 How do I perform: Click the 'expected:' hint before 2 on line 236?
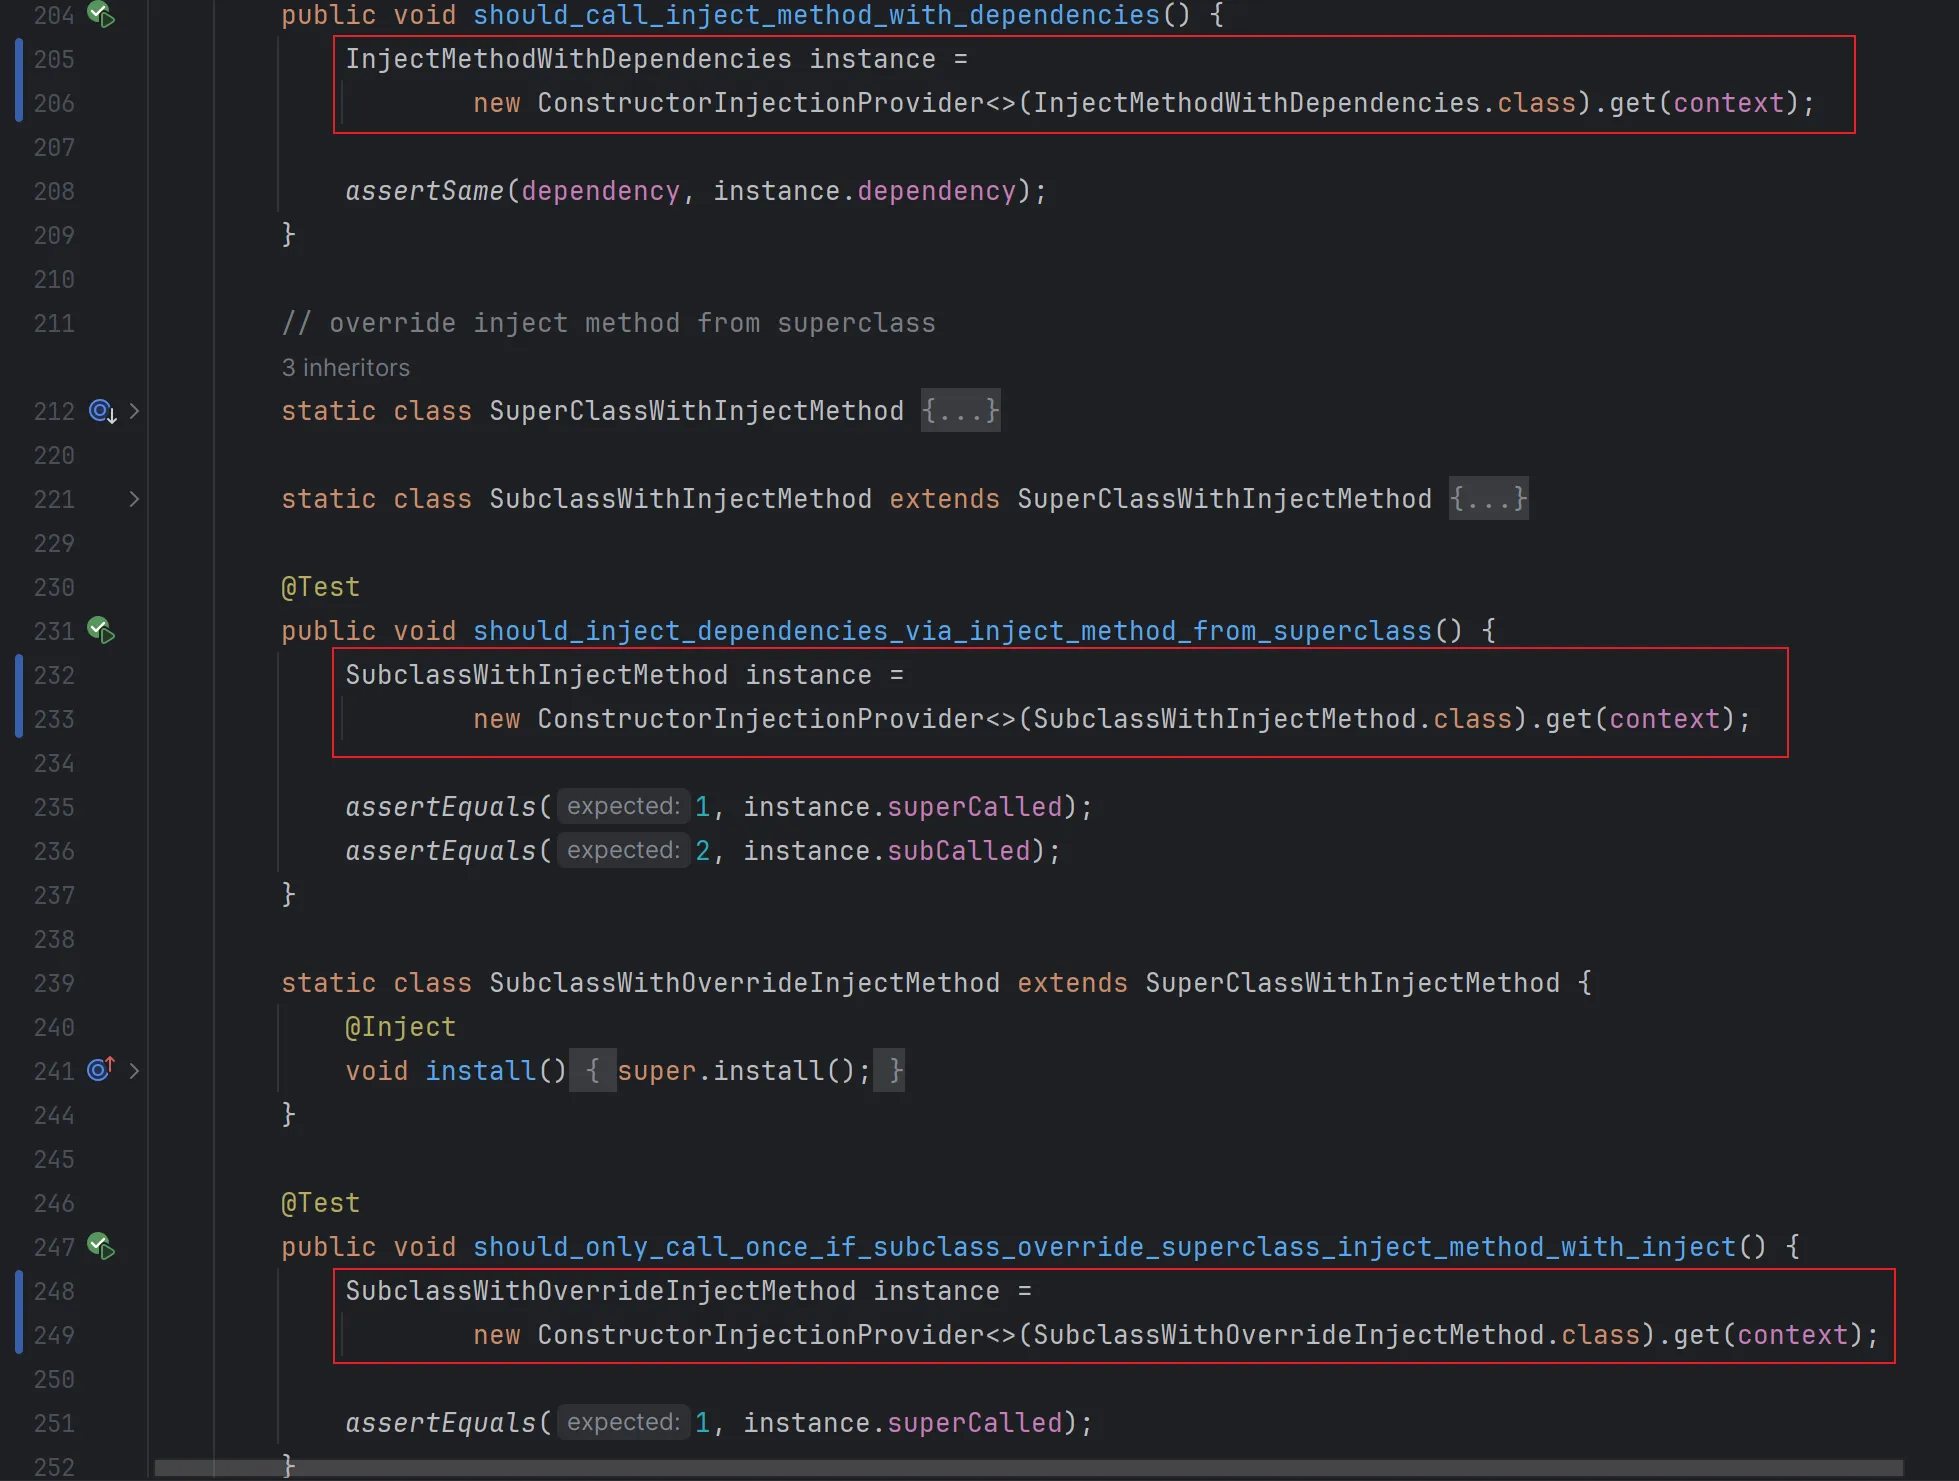(623, 850)
